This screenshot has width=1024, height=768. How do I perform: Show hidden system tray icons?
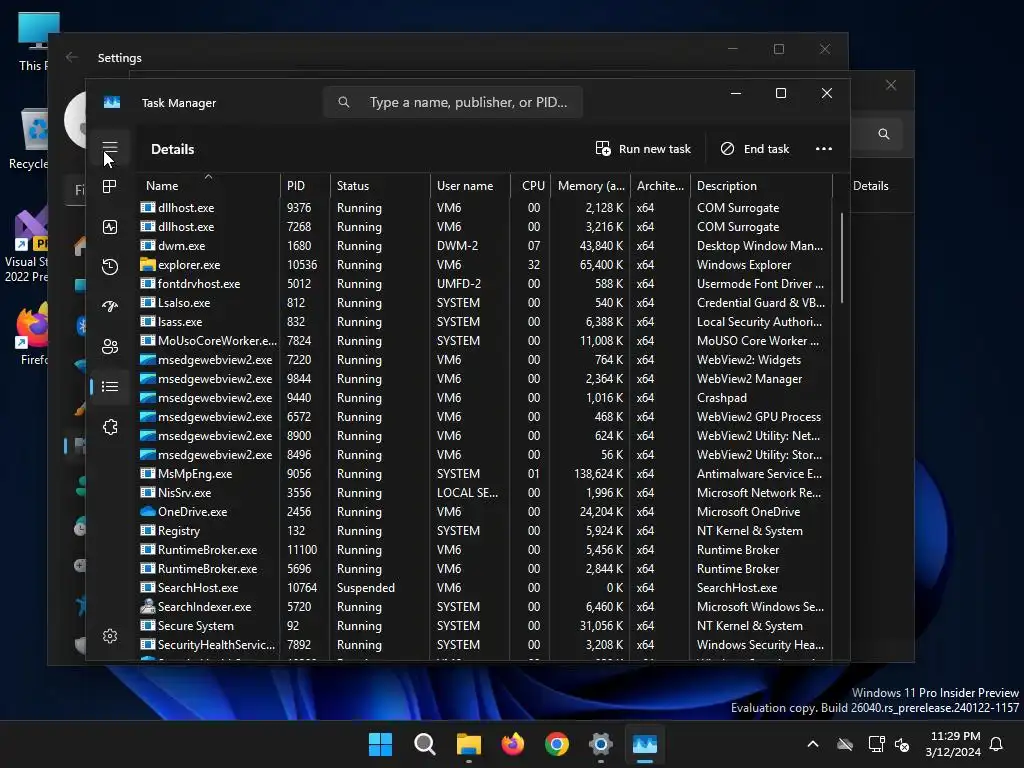[813, 744]
